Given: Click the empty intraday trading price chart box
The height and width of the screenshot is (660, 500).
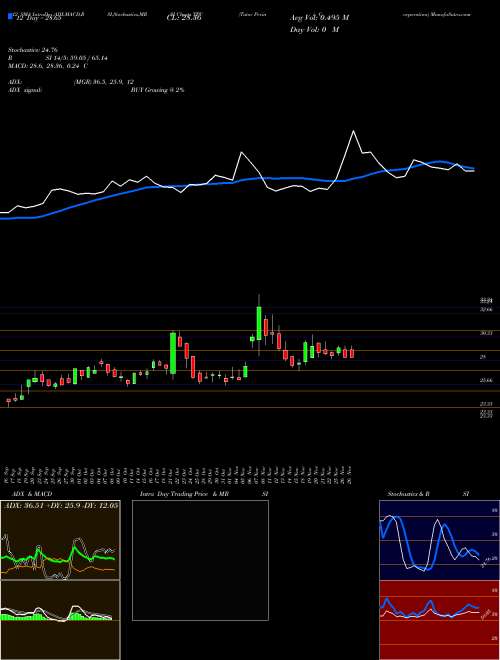Looking at the screenshot, I should (x=200, y=560).
